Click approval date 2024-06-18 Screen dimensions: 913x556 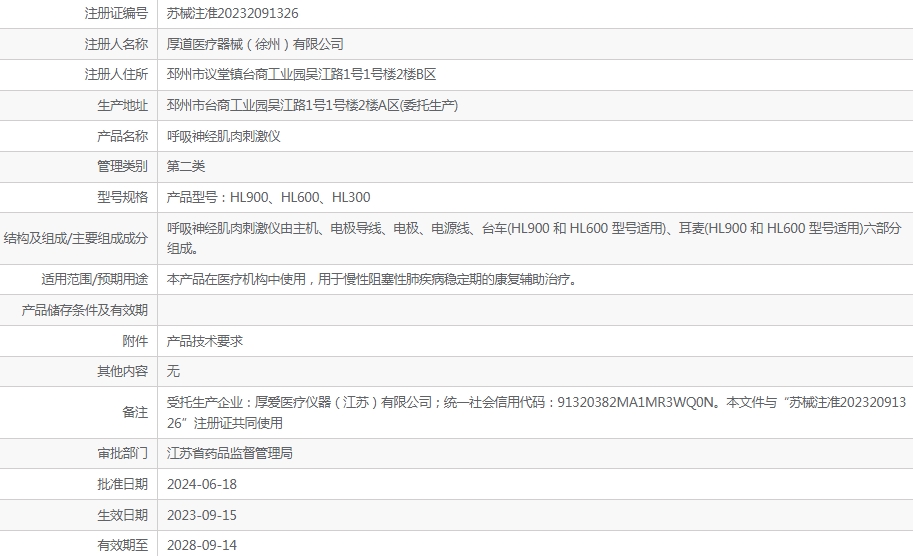202,484
